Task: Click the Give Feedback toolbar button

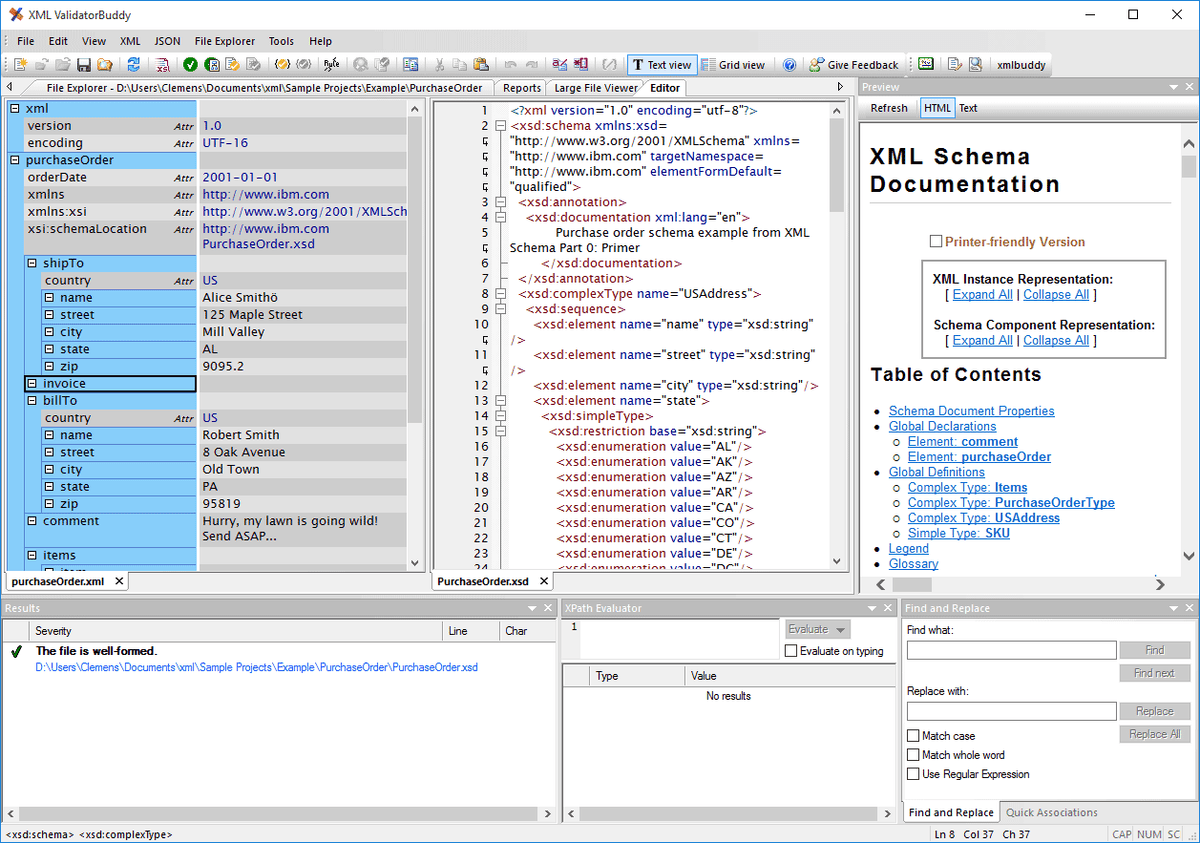Action: coord(853,65)
